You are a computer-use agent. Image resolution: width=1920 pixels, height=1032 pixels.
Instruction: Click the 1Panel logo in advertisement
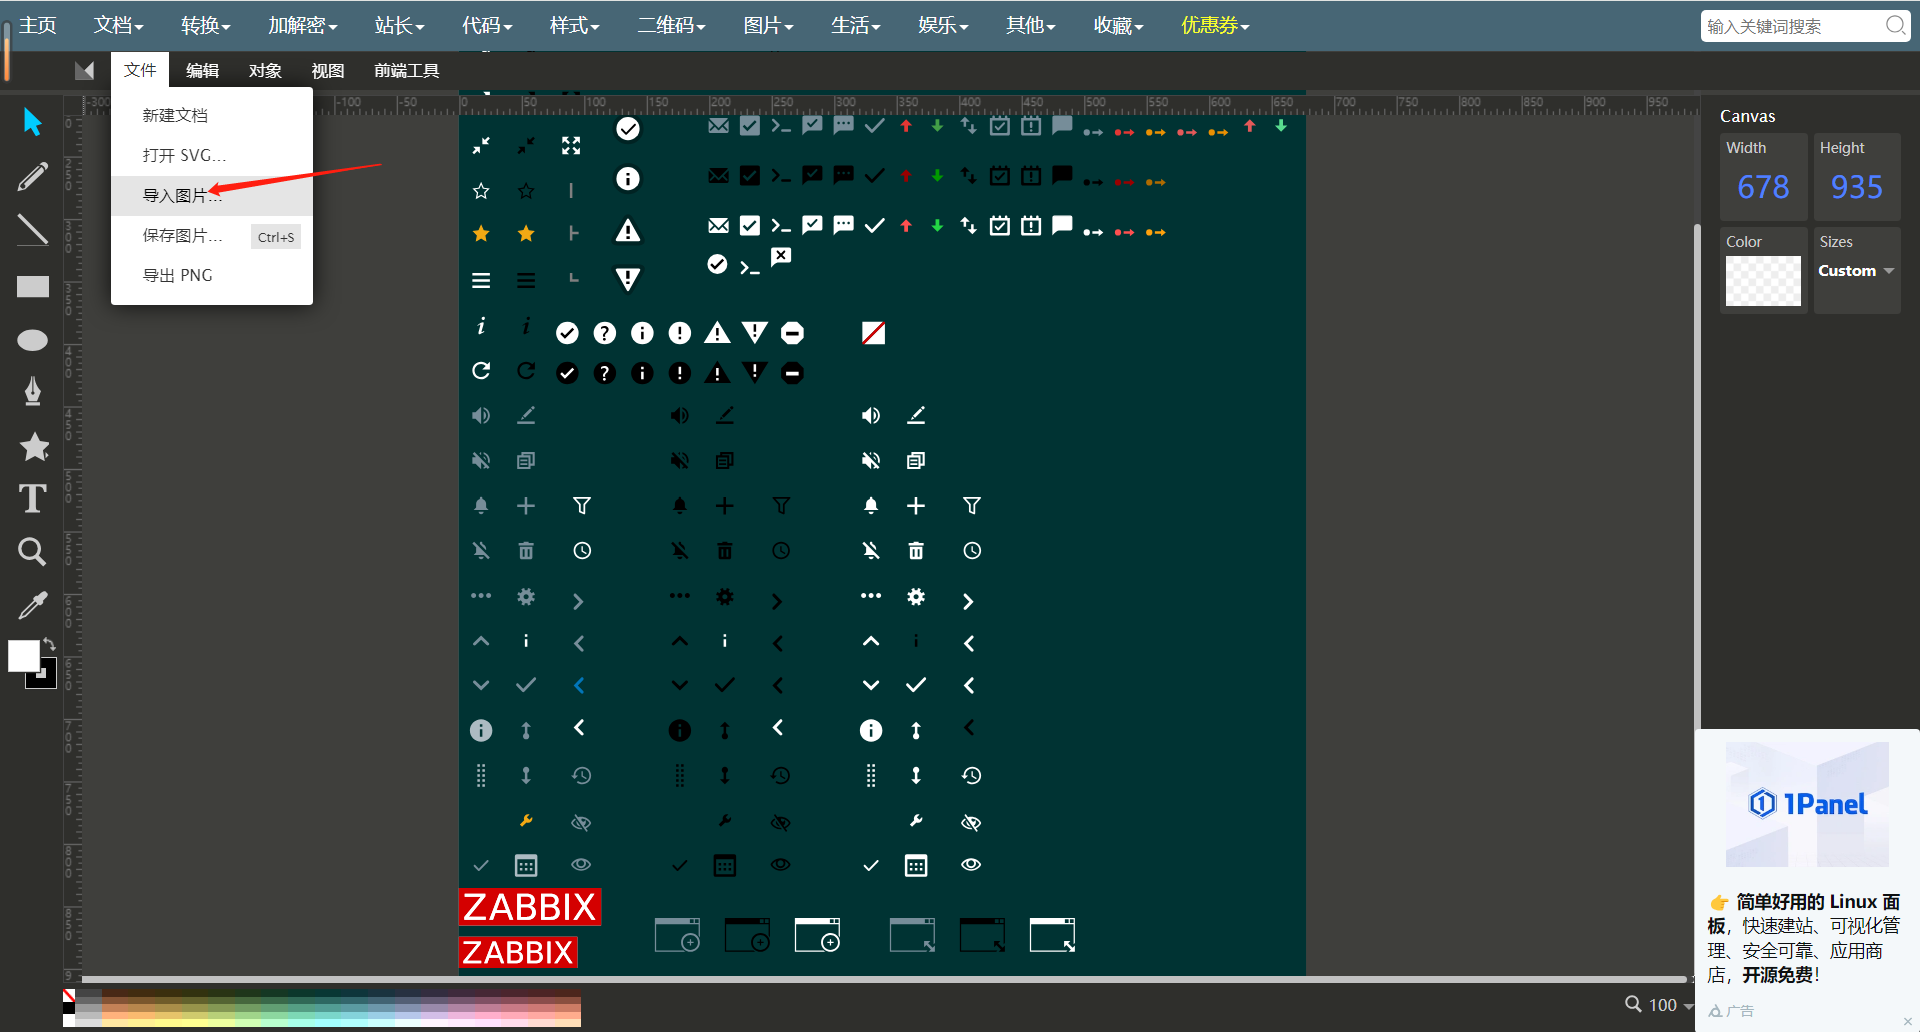(x=1808, y=804)
